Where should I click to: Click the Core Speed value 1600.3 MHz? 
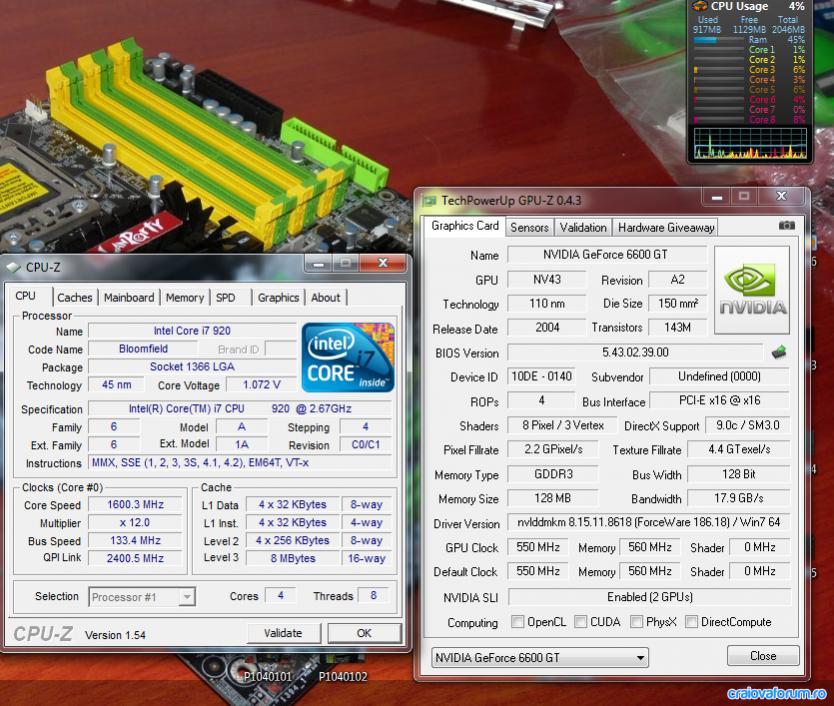click(x=135, y=504)
